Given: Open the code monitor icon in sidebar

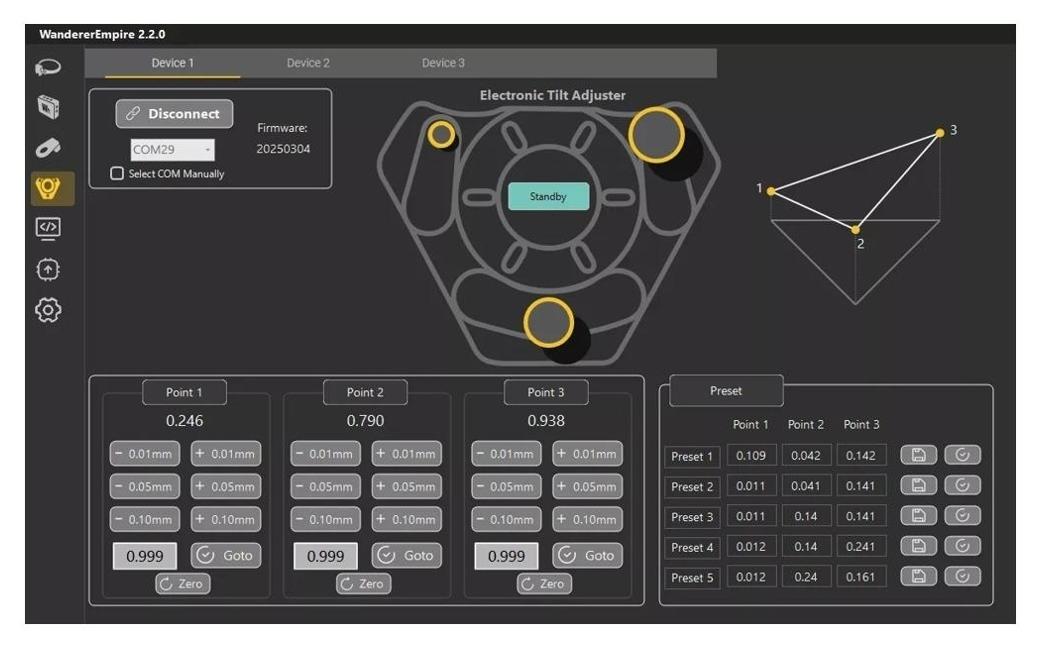Looking at the screenshot, I should pos(48,228).
